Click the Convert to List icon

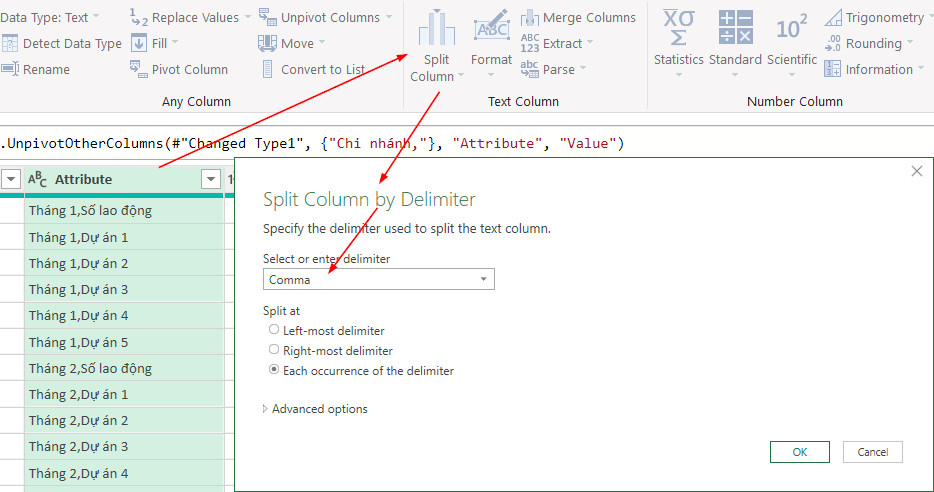(x=267, y=69)
